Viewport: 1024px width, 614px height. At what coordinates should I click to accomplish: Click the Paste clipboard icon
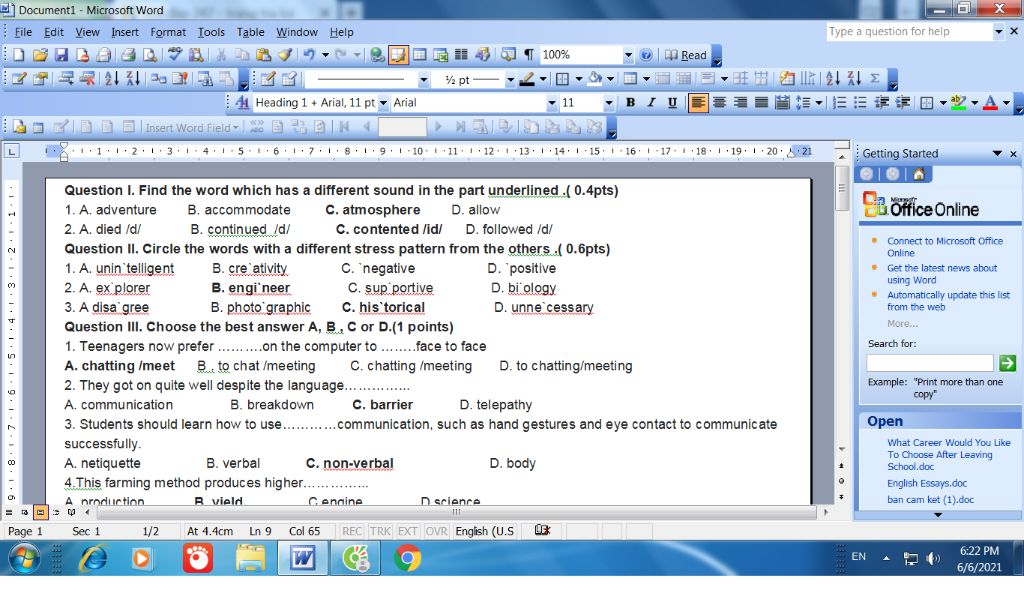pyautogui.click(x=263, y=55)
